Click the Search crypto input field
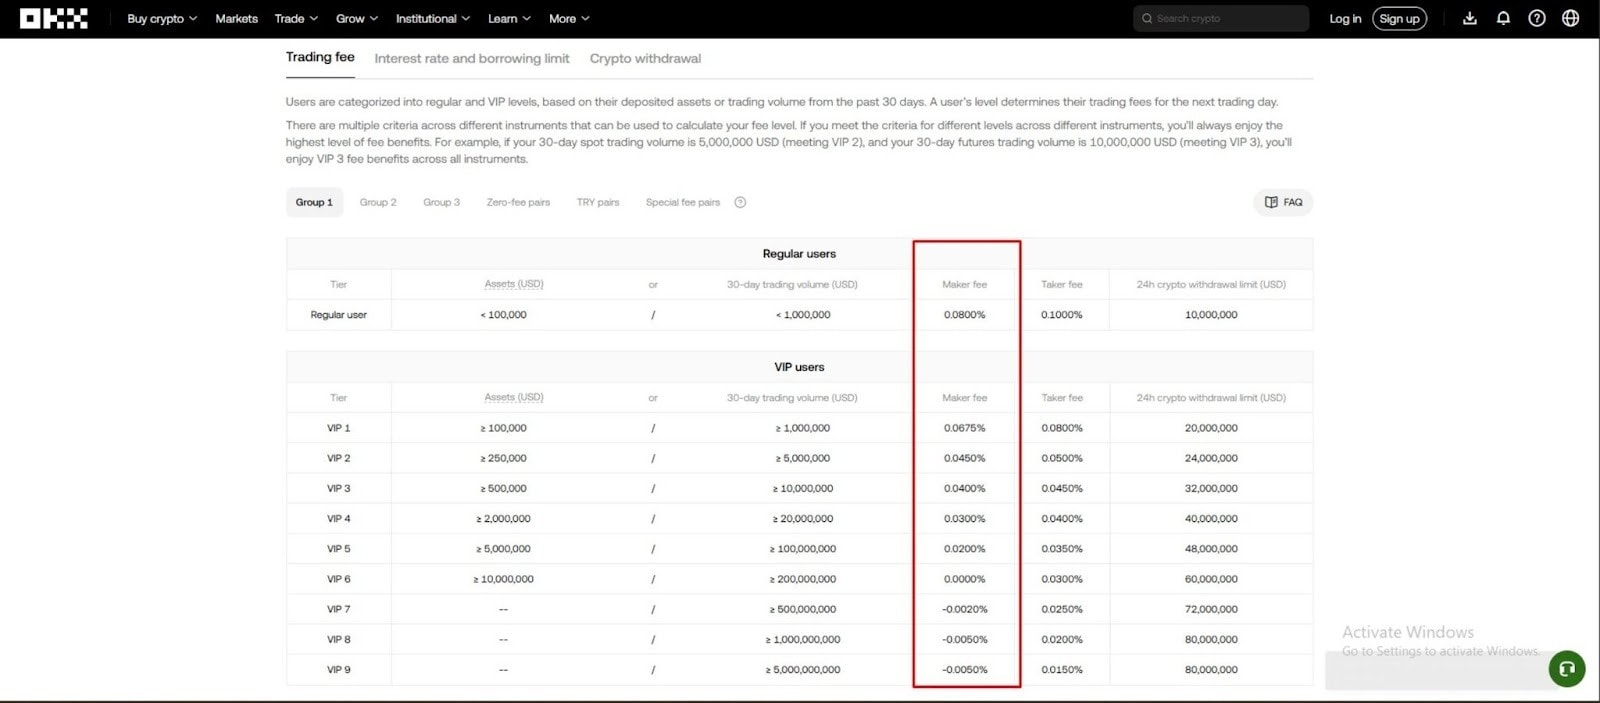The height and width of the screenshot is (703, 1600). pos(1221,18)
